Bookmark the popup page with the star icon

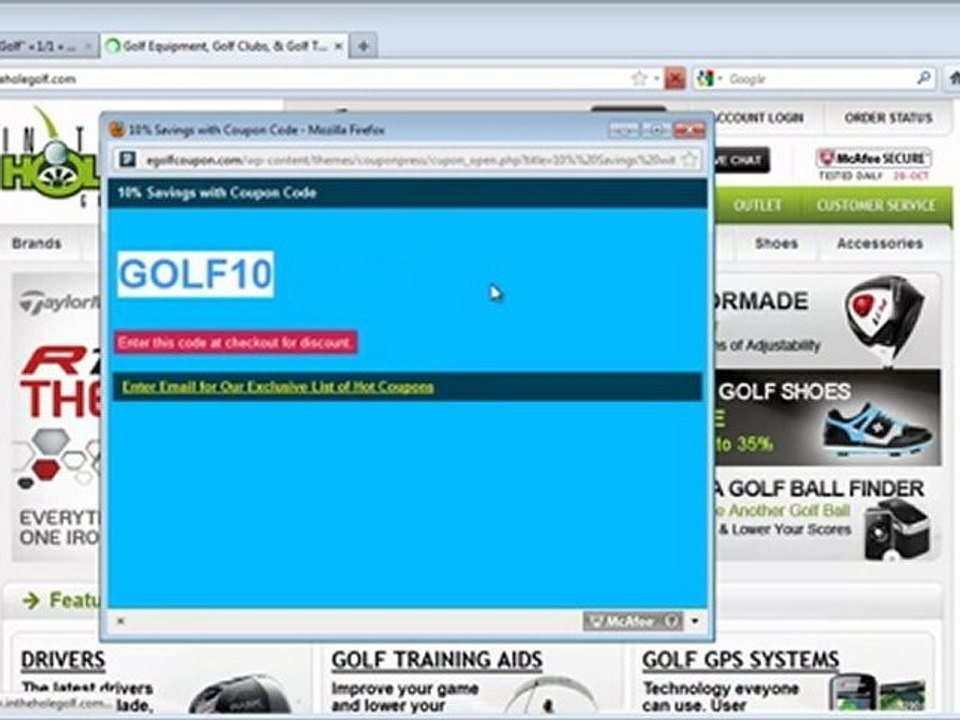pyautogui.click(x=689, y=160)
